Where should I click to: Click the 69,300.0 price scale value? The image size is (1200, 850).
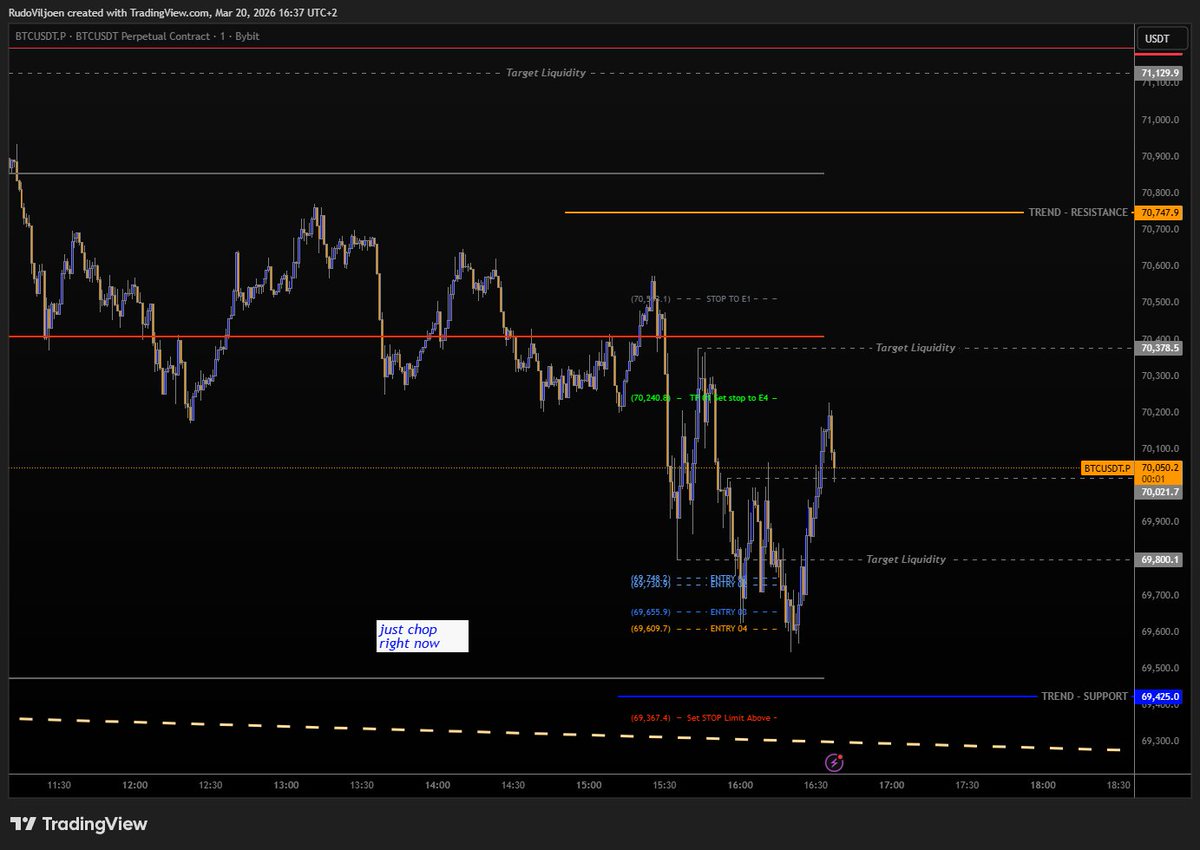(x=1160, y=741)
